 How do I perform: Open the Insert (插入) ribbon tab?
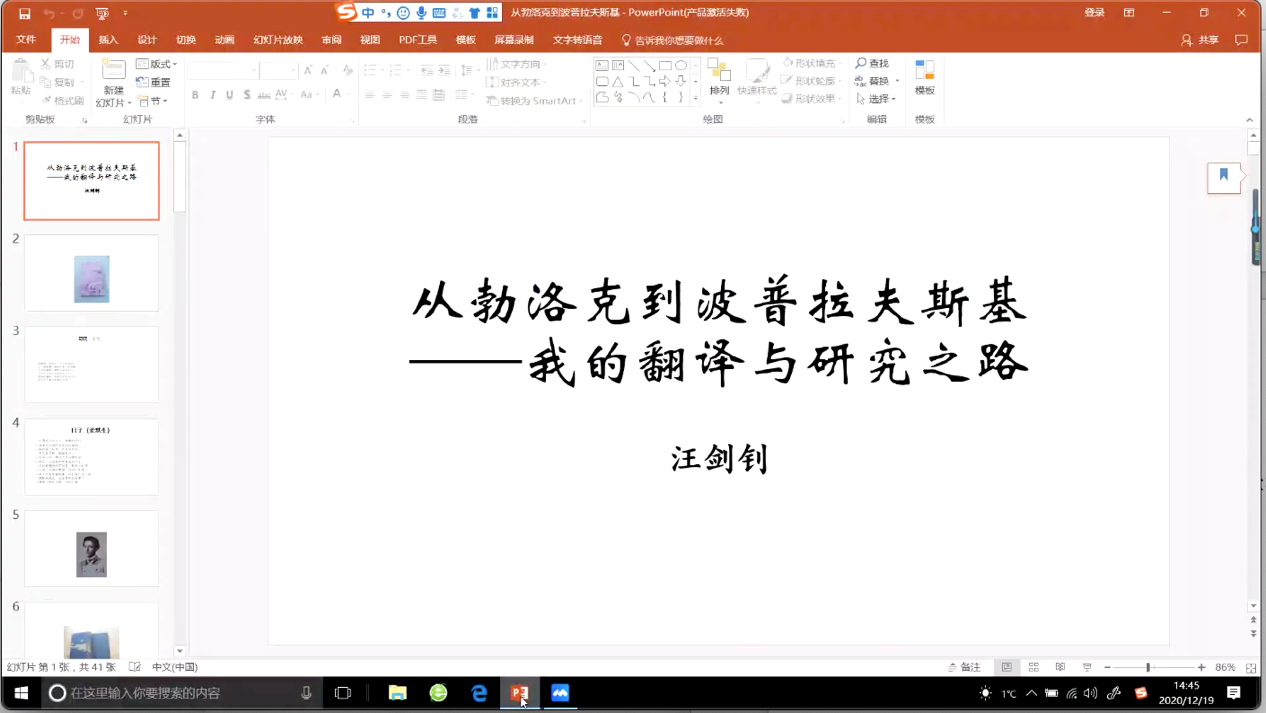tap(108, 40)
